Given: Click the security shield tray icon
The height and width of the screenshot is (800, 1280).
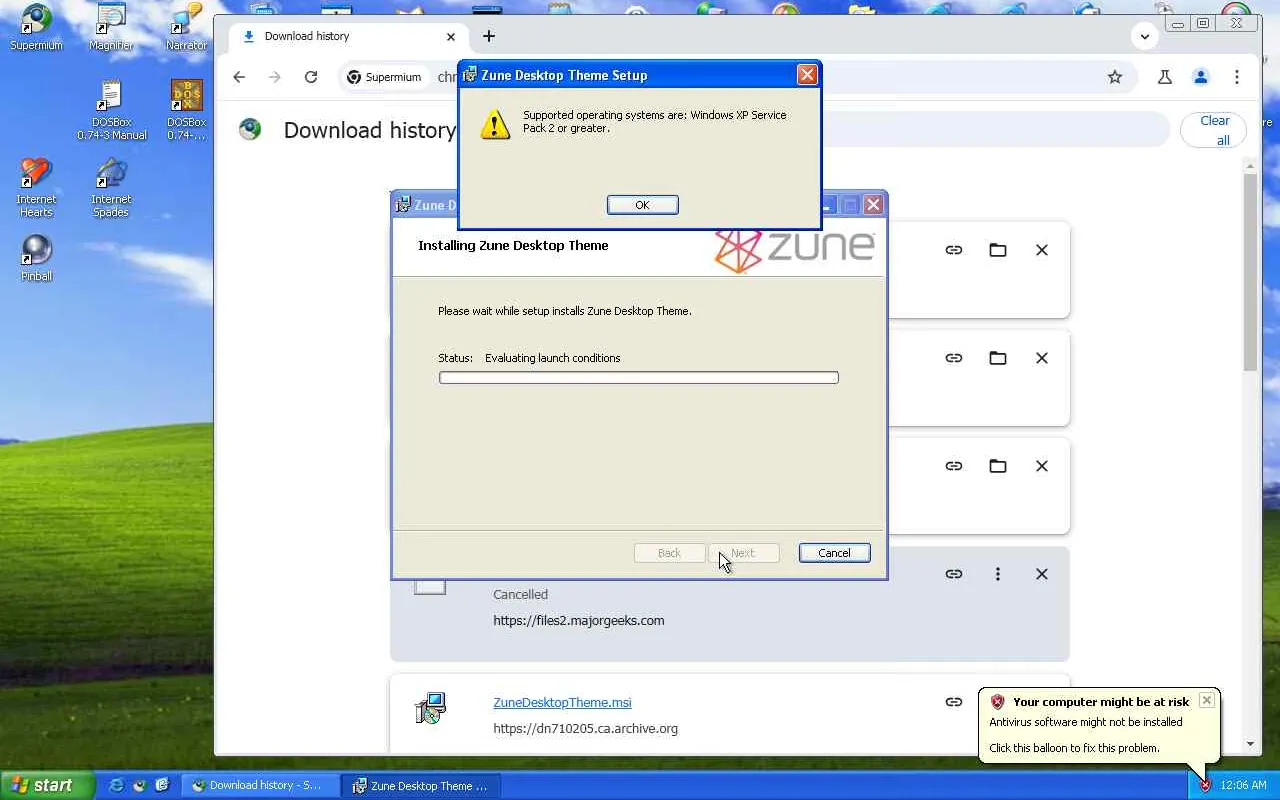Looking at the screenshot, I should 1205,785.
